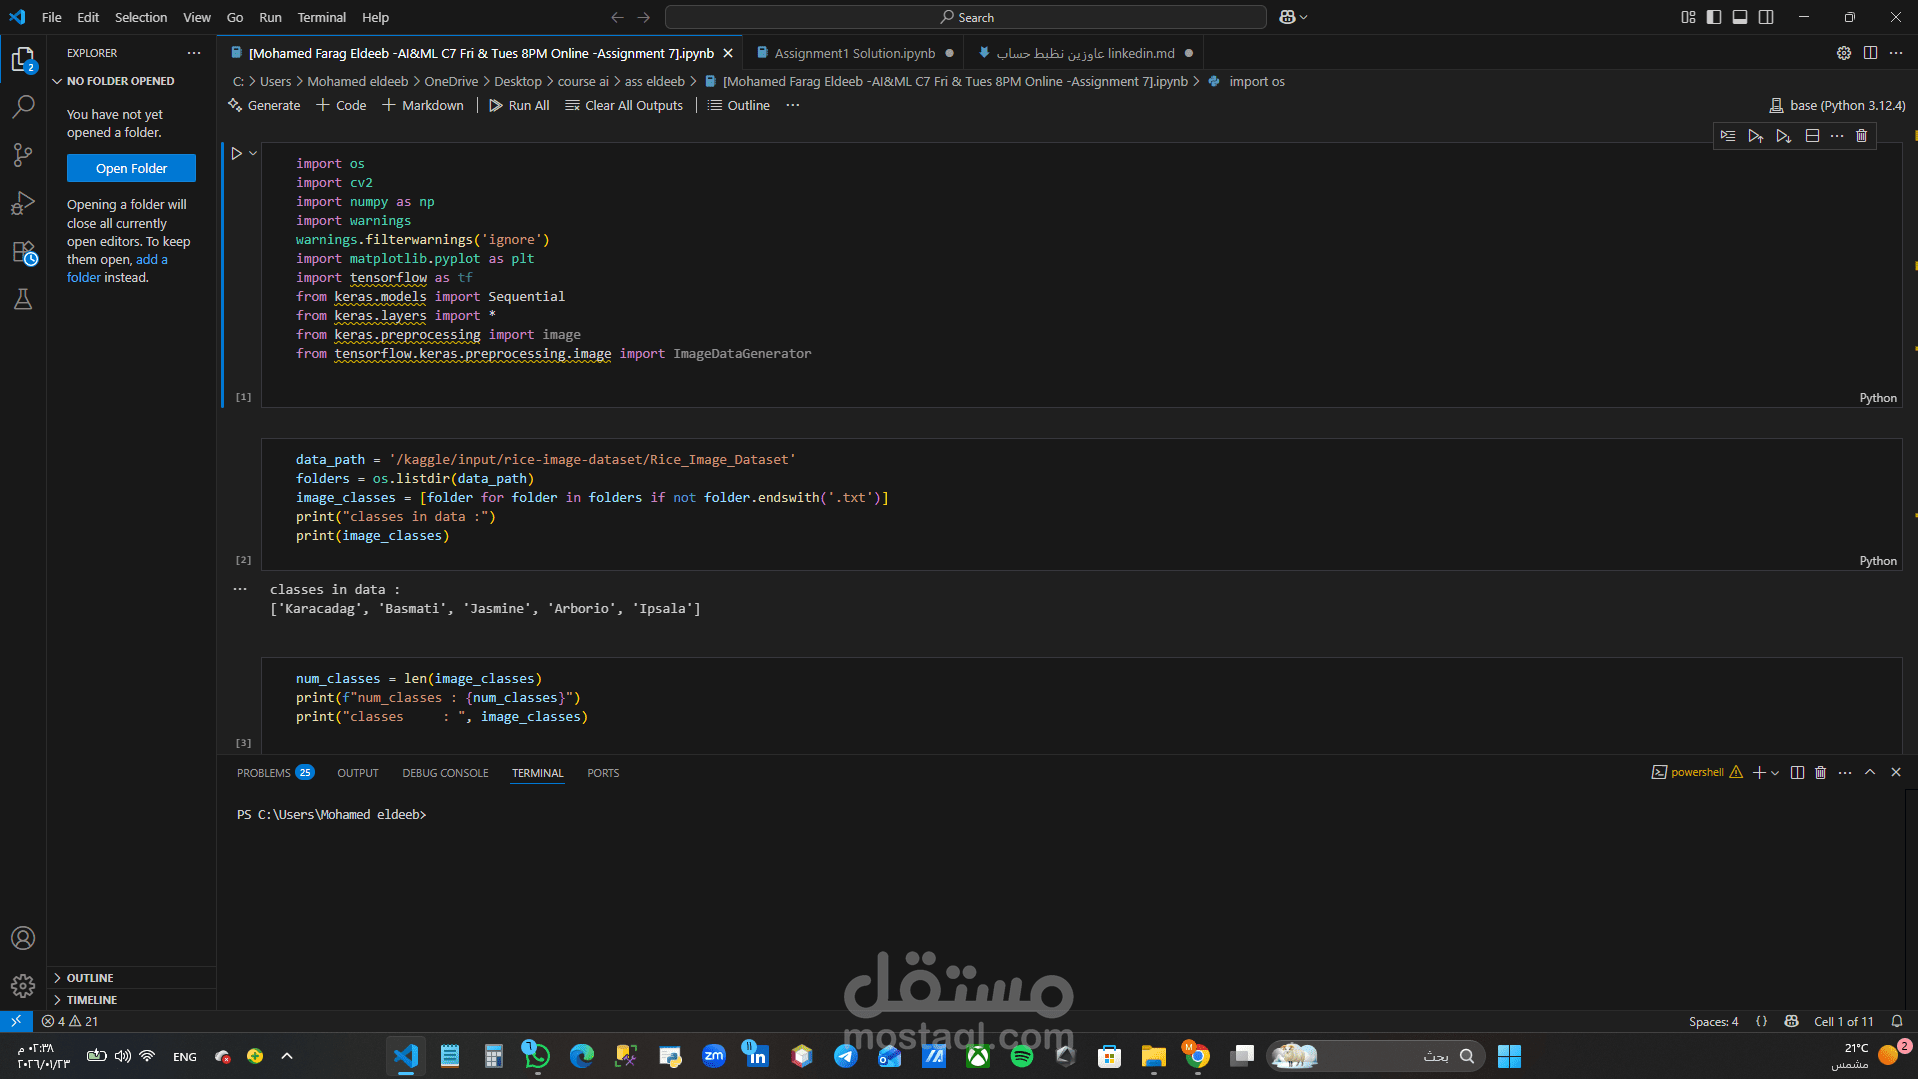Open Spotify from the Windows taskbar
This screenshot has height=1079, width=1918.
tap(1021, 1056)
